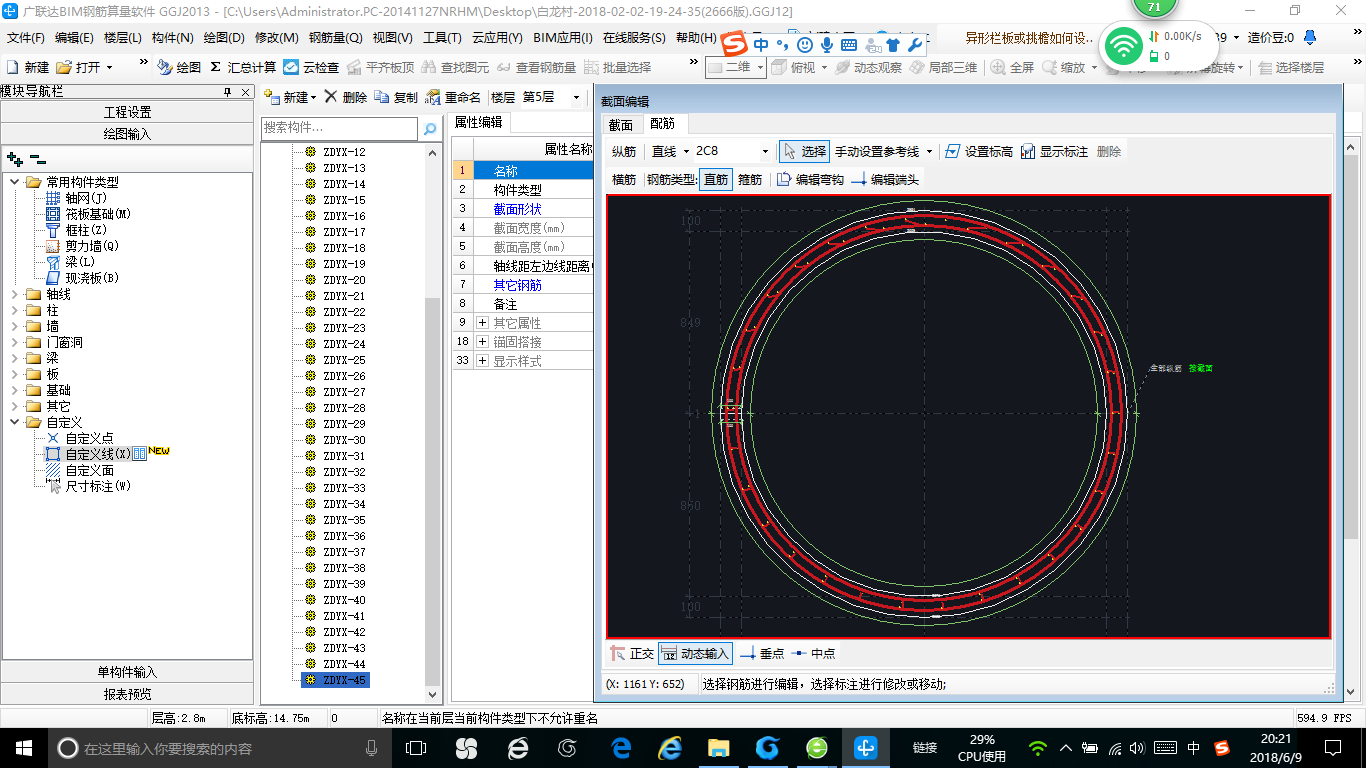Viewport: 1366px width, 768px height.
Task: Open the 二维 view mode dropdown
Action: pos(760,67)
